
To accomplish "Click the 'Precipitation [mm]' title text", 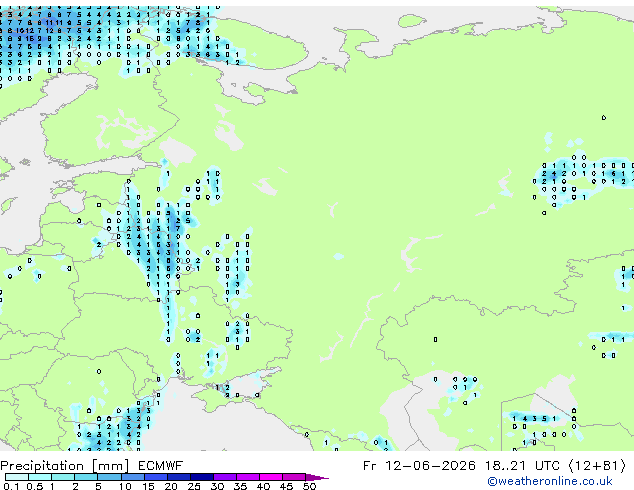I will [x=65, y=466].
